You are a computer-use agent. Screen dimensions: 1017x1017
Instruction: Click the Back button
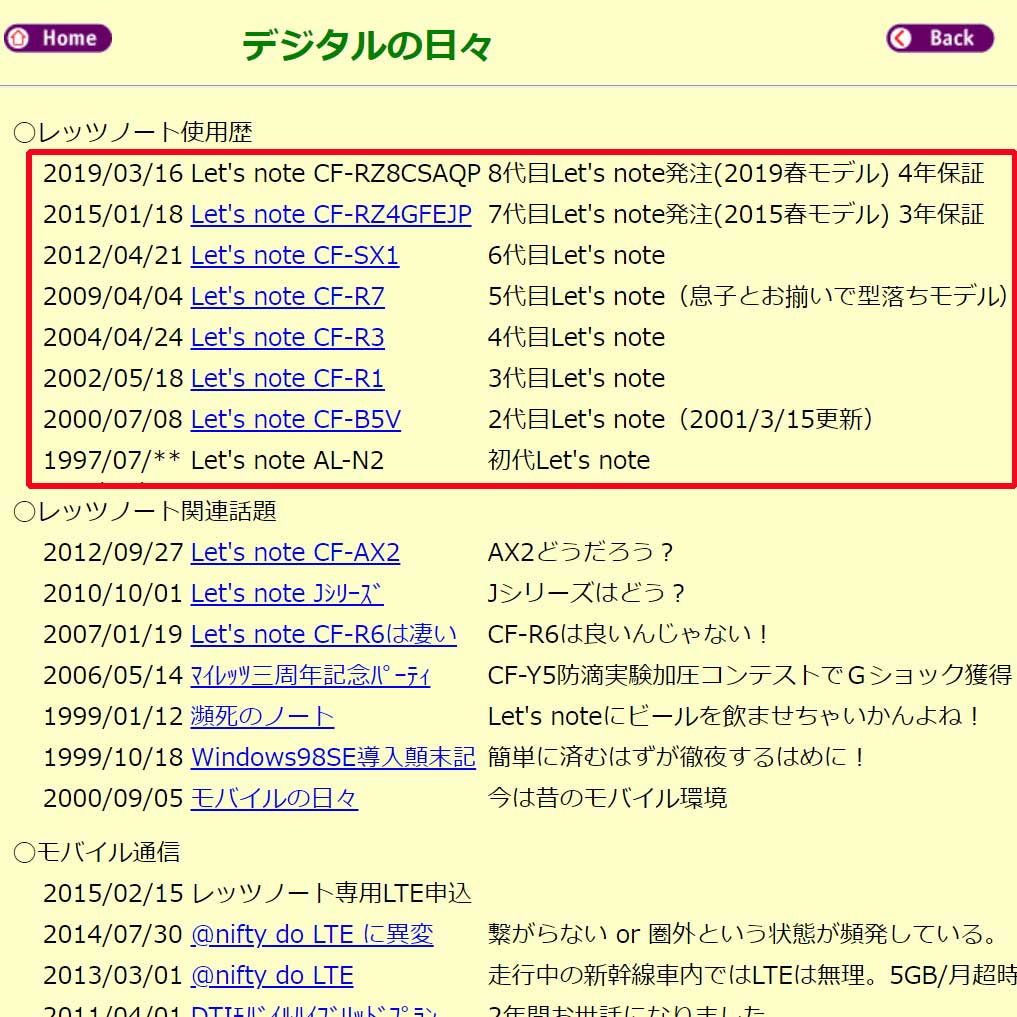tap(940, 38)
